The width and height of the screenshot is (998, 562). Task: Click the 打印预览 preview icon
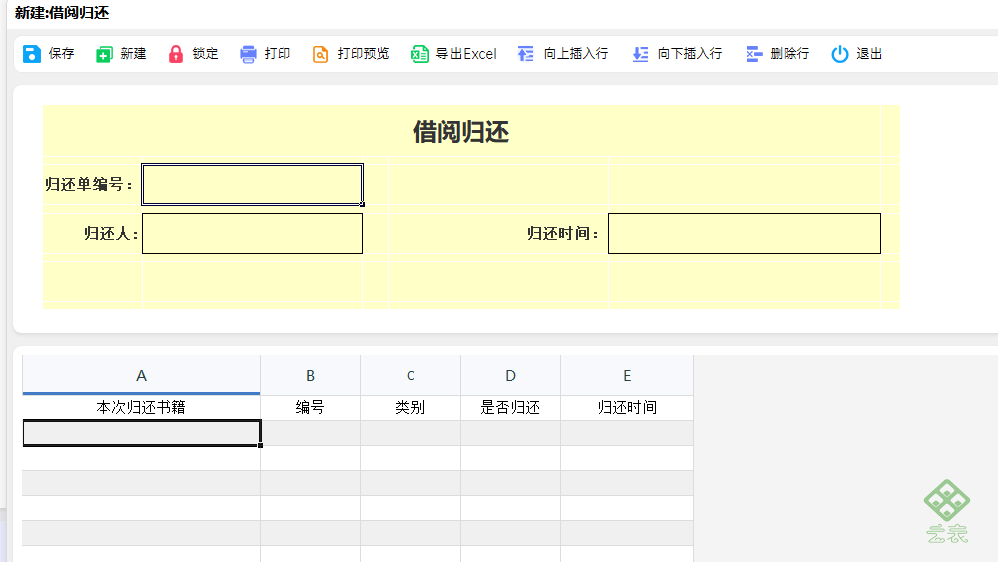(320, 54)
